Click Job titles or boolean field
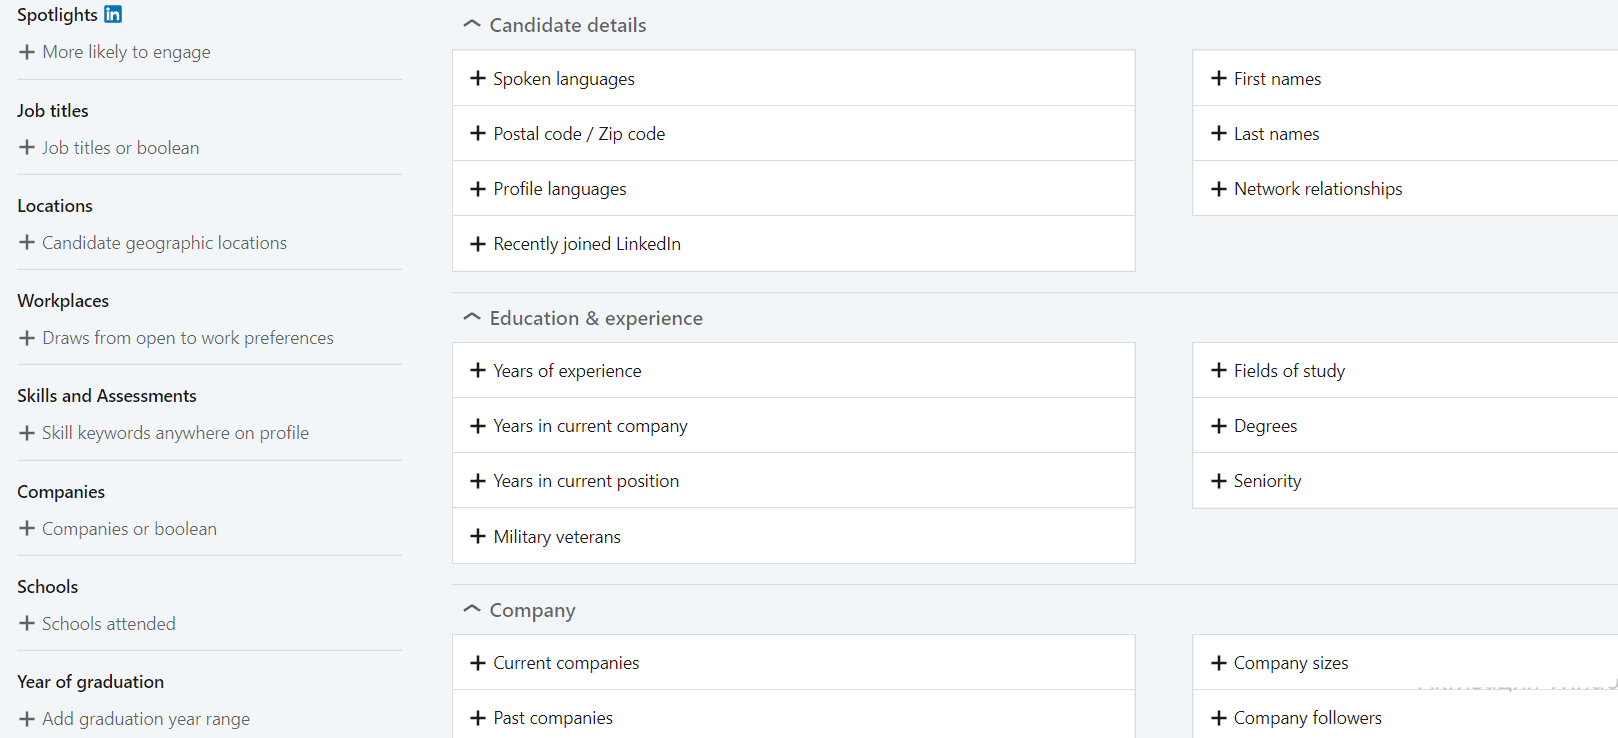 pyautogui.click(x=120, y=148)
